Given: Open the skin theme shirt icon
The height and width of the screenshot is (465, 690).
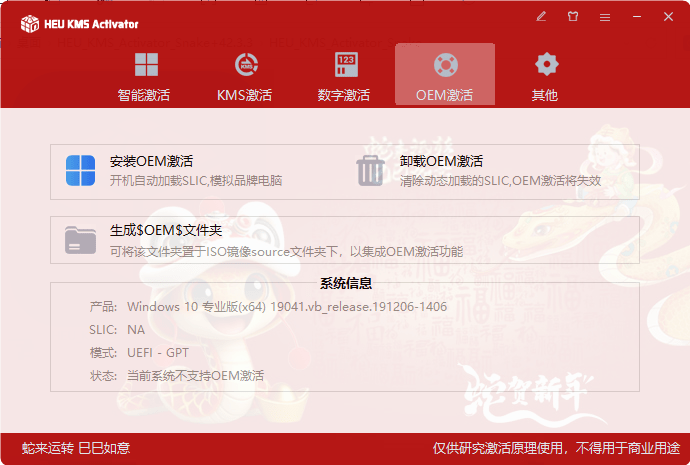Looking at the screenshot, I should (x=573, y=17).
